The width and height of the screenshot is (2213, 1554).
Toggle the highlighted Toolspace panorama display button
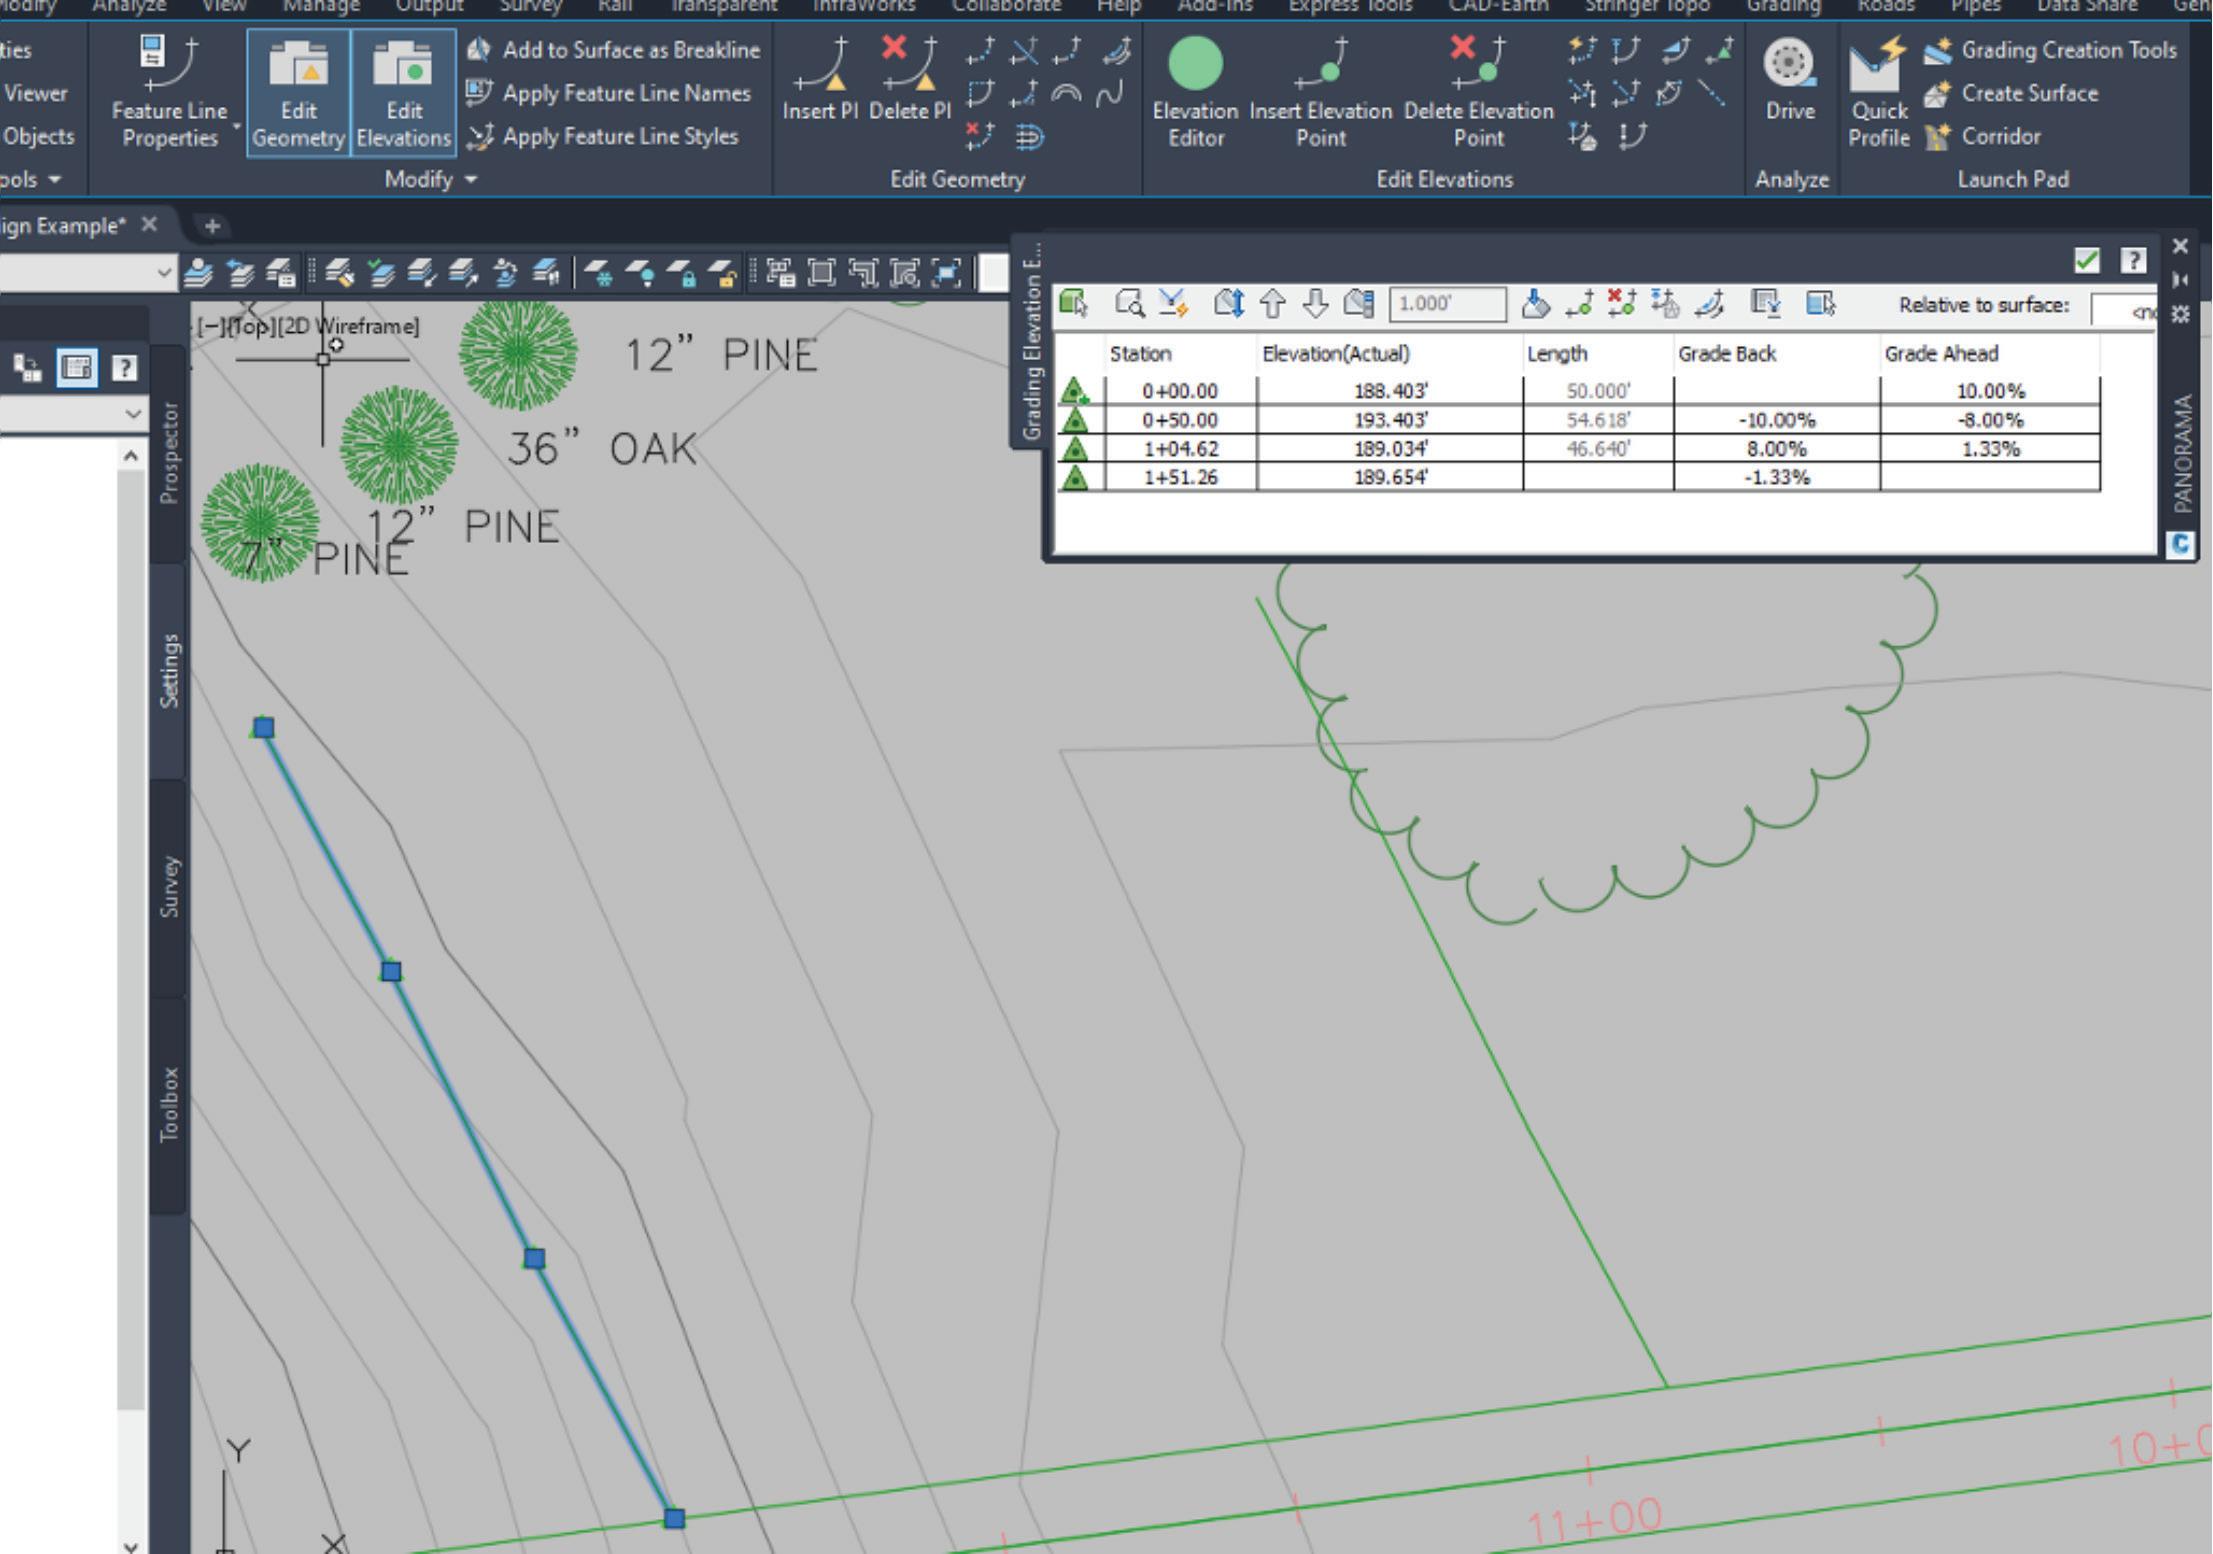(x=77, y=368)
